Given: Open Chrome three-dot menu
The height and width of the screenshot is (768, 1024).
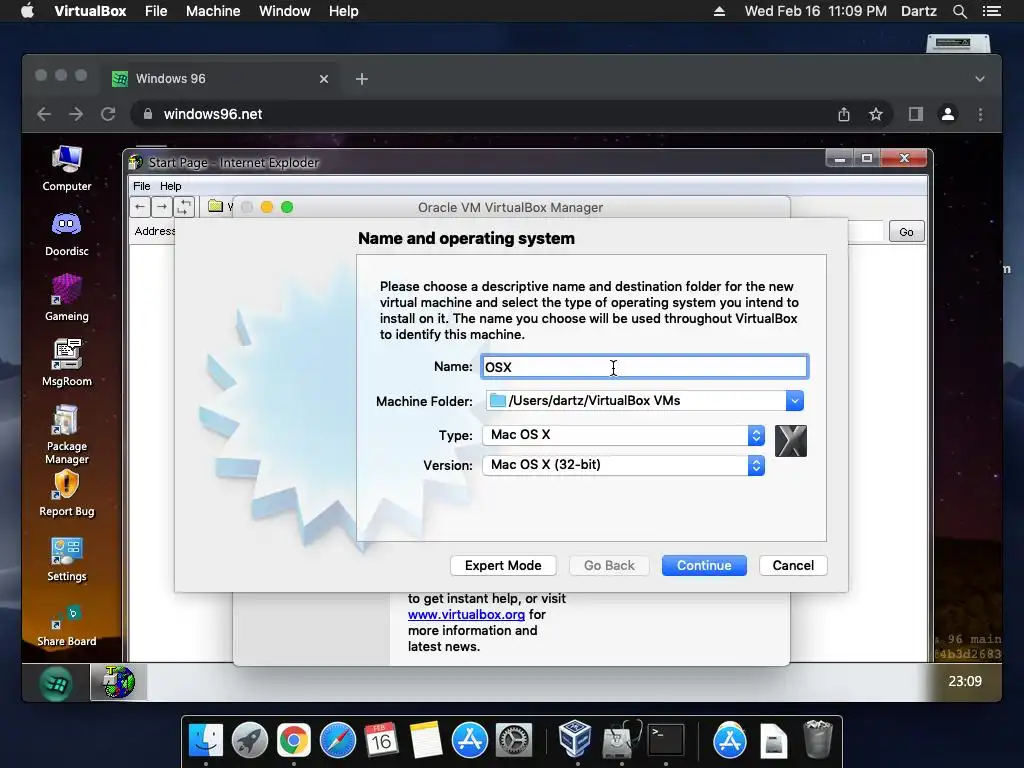Looking at the screenshot, I should click(x=980, y=114).
